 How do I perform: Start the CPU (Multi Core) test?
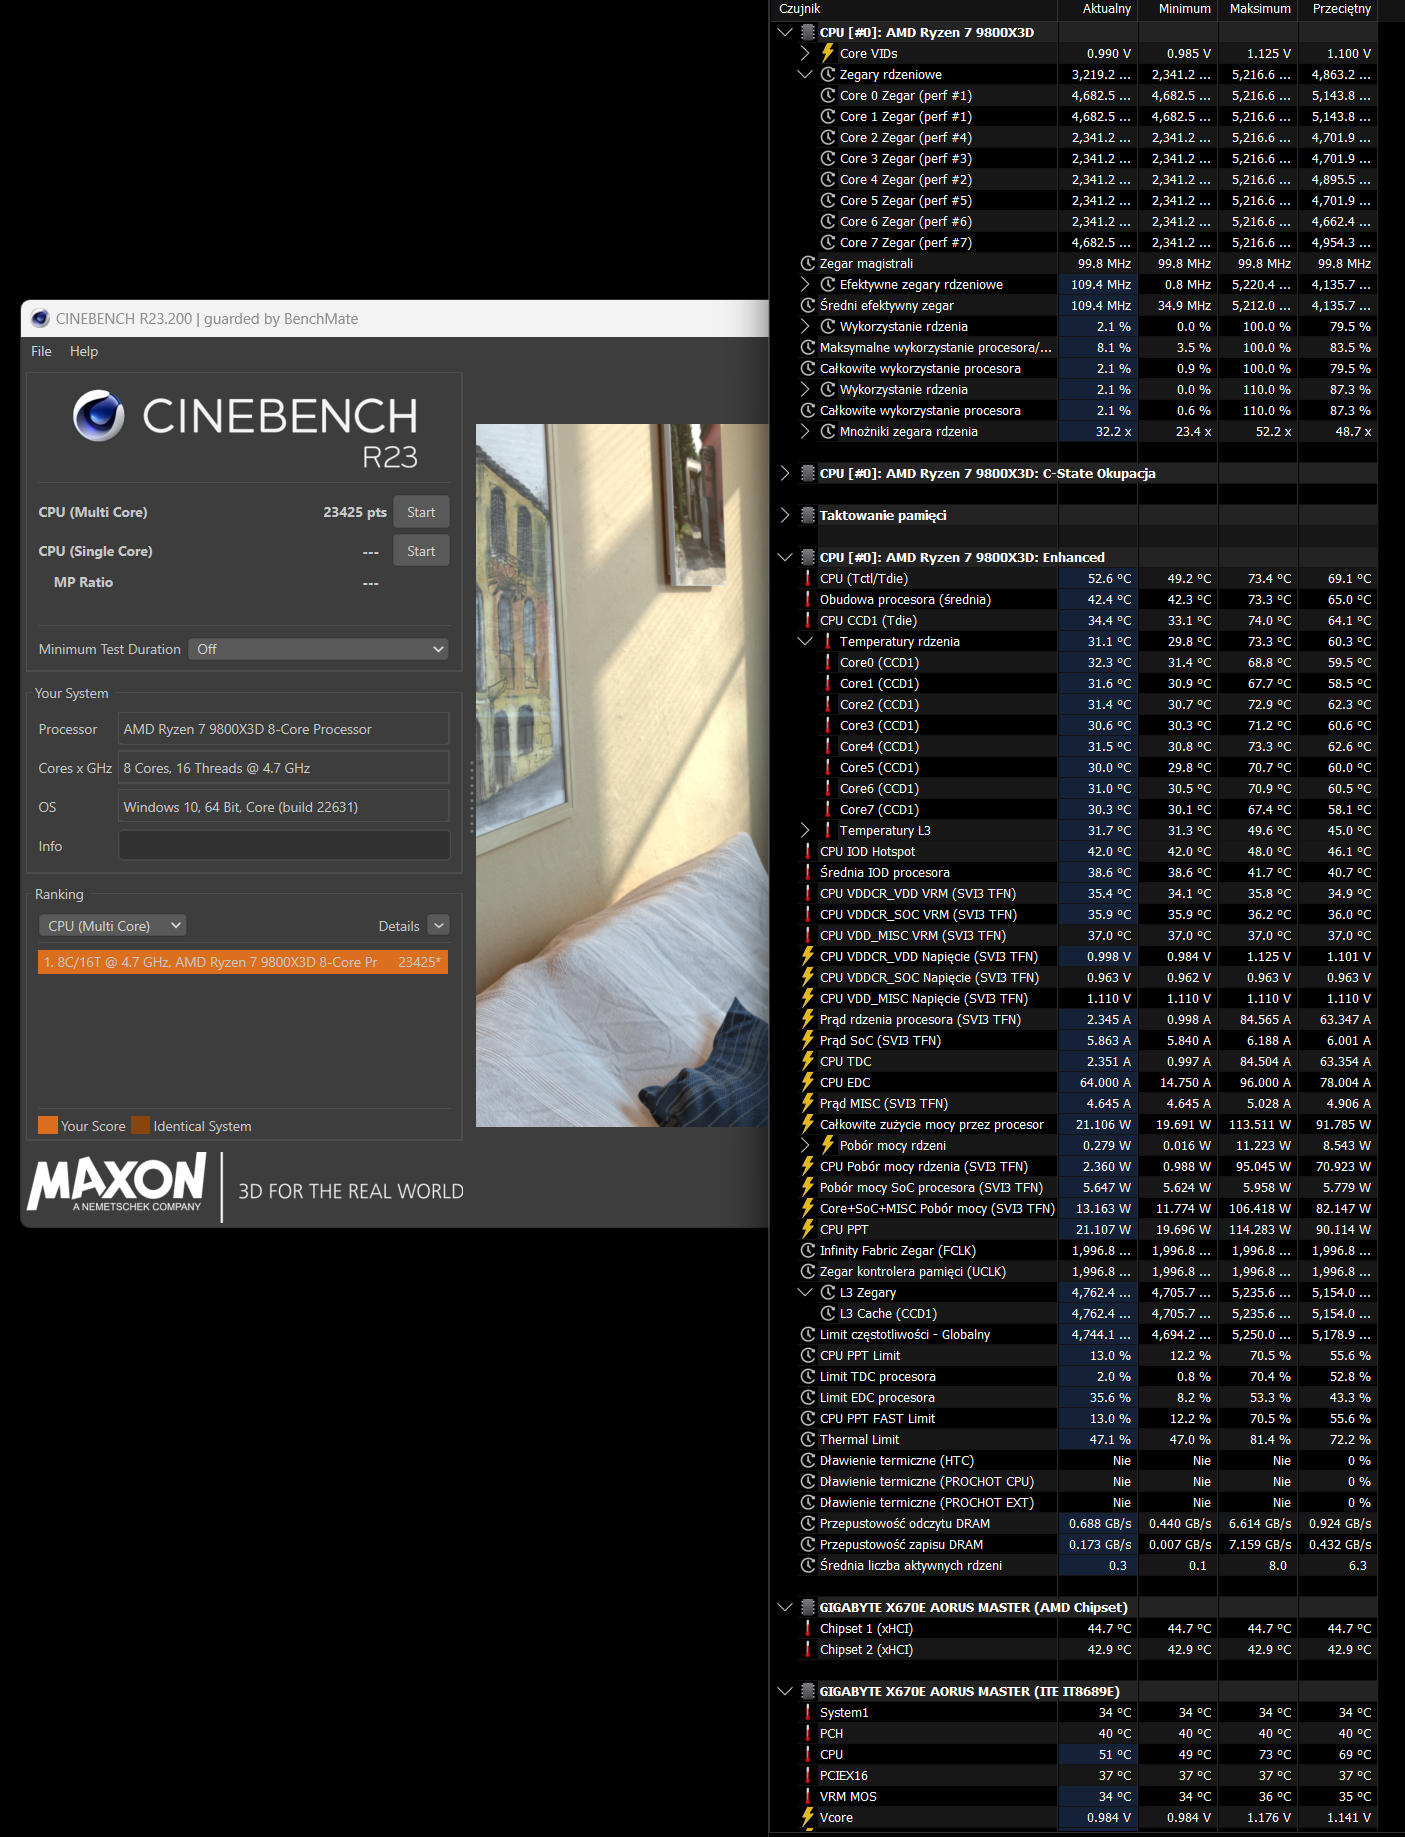[x=421, y=512]
